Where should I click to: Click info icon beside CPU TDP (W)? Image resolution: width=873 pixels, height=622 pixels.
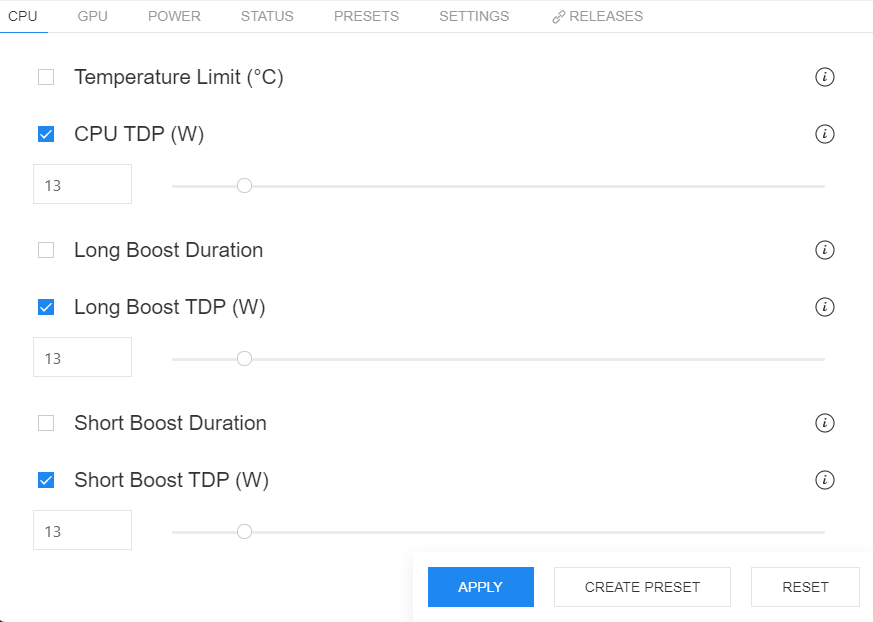pyautogui.click(x=825, y=134)
